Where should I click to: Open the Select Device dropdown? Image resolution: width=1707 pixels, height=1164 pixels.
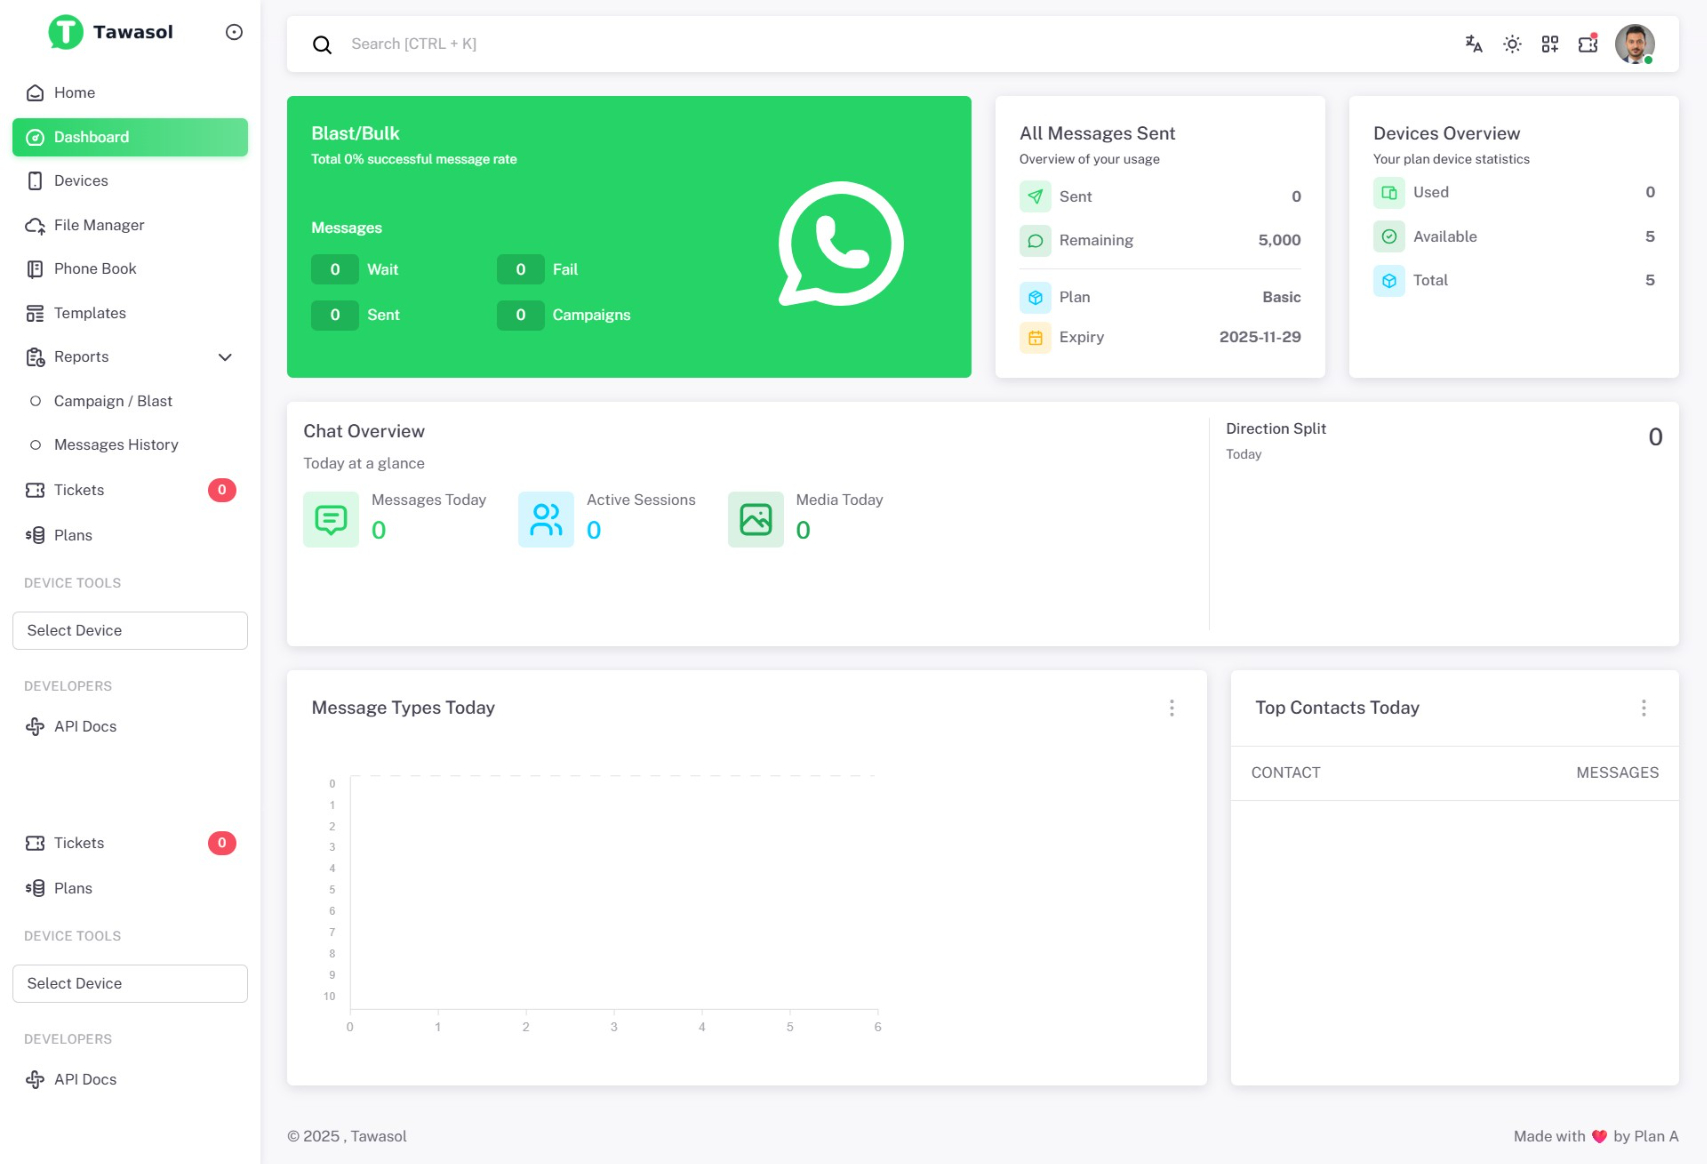[129, 630]
